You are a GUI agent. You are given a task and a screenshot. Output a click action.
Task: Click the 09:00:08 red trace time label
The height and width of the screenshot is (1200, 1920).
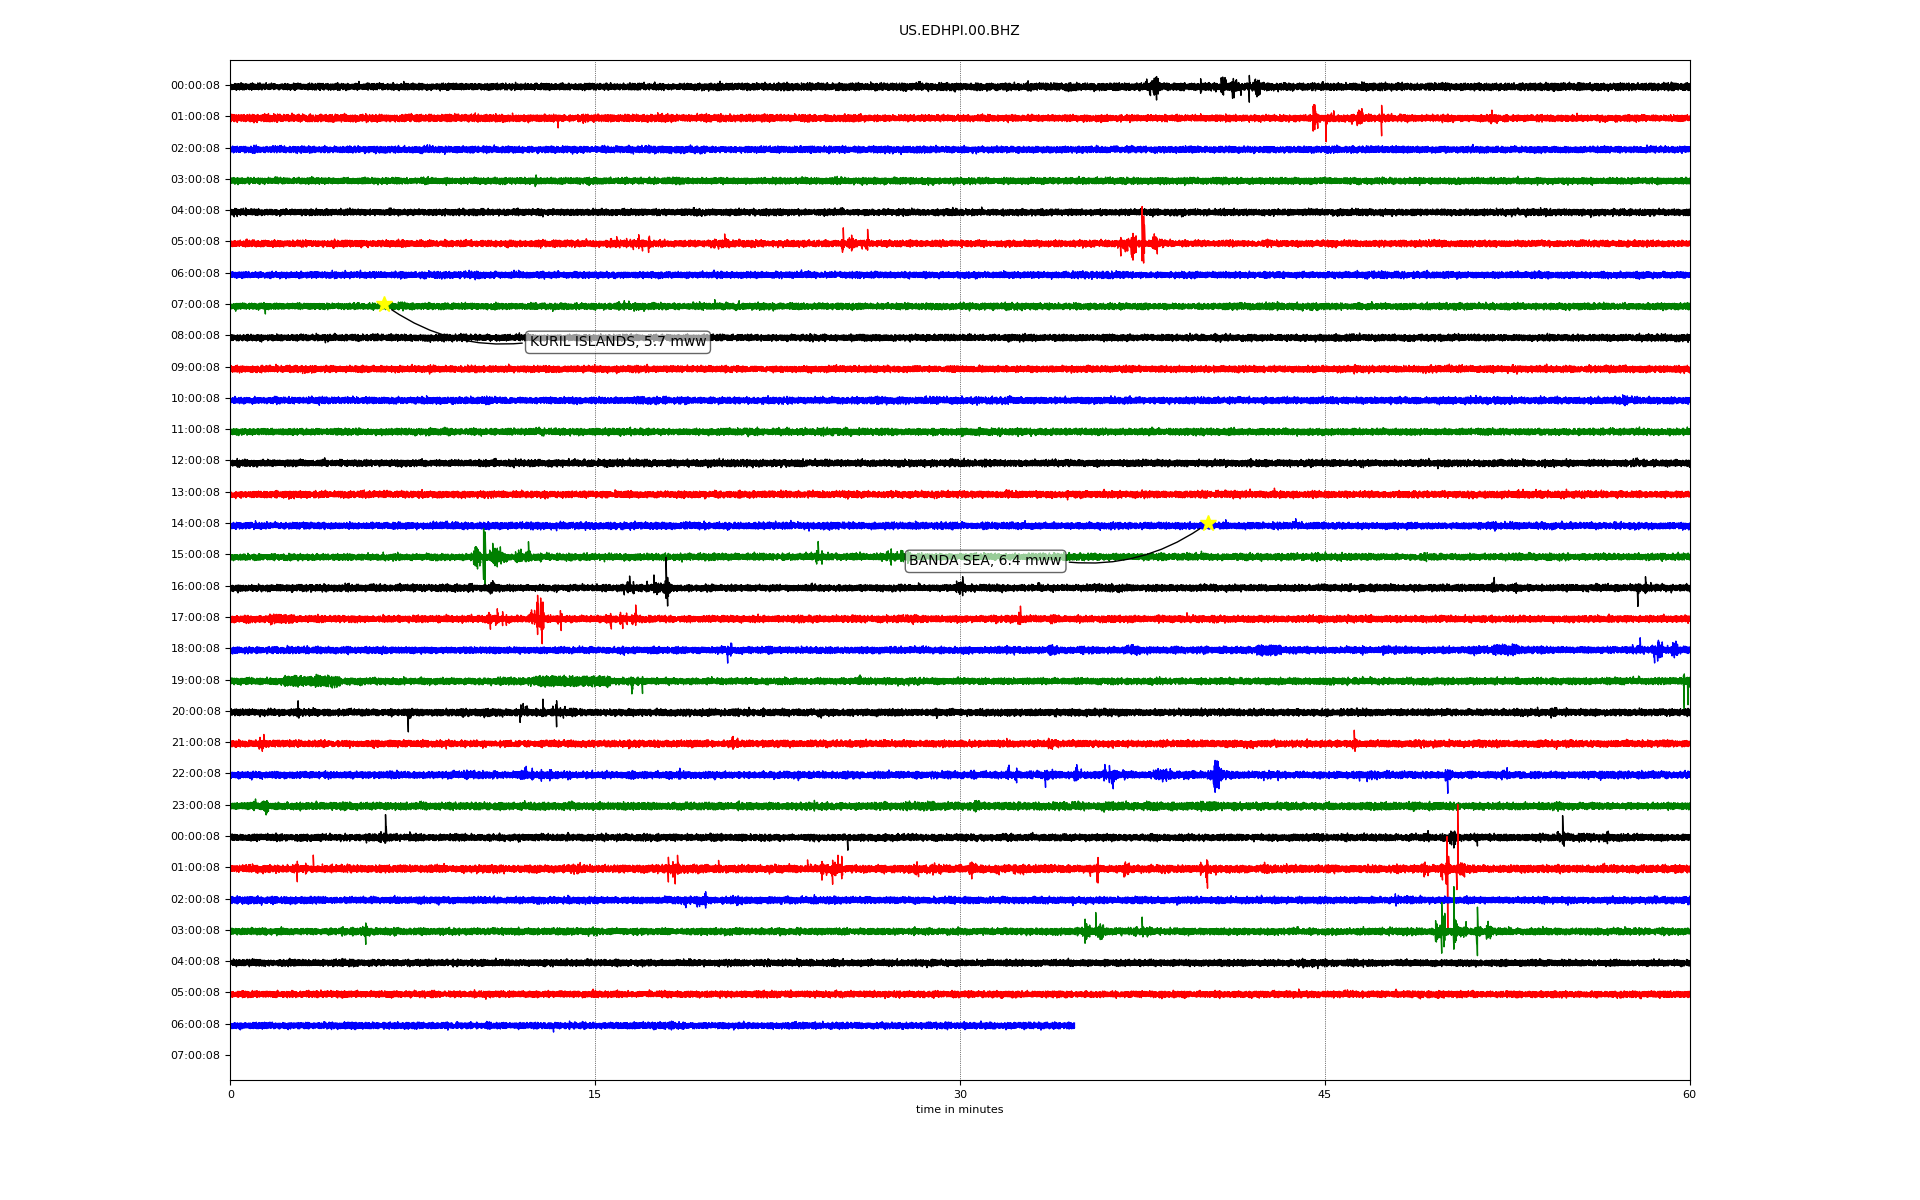coord(195,367)
